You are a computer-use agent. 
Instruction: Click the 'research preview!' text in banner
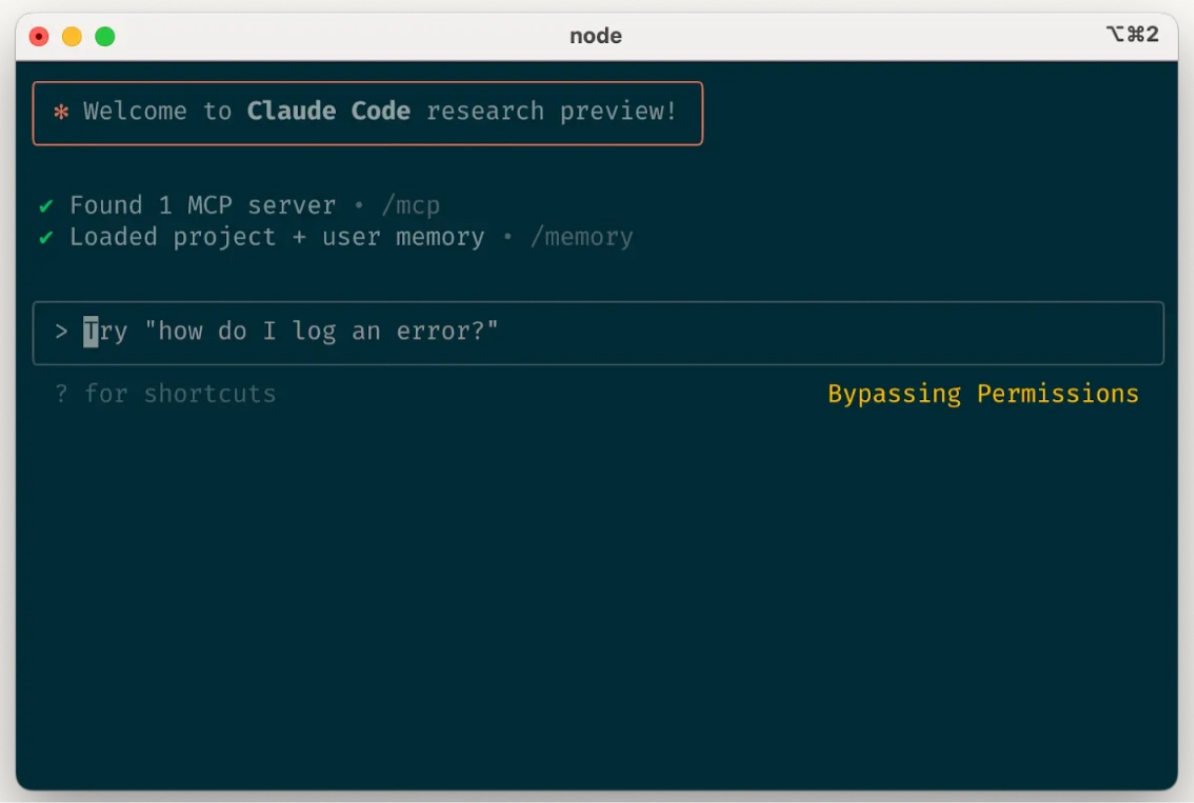tap(551, 111)
